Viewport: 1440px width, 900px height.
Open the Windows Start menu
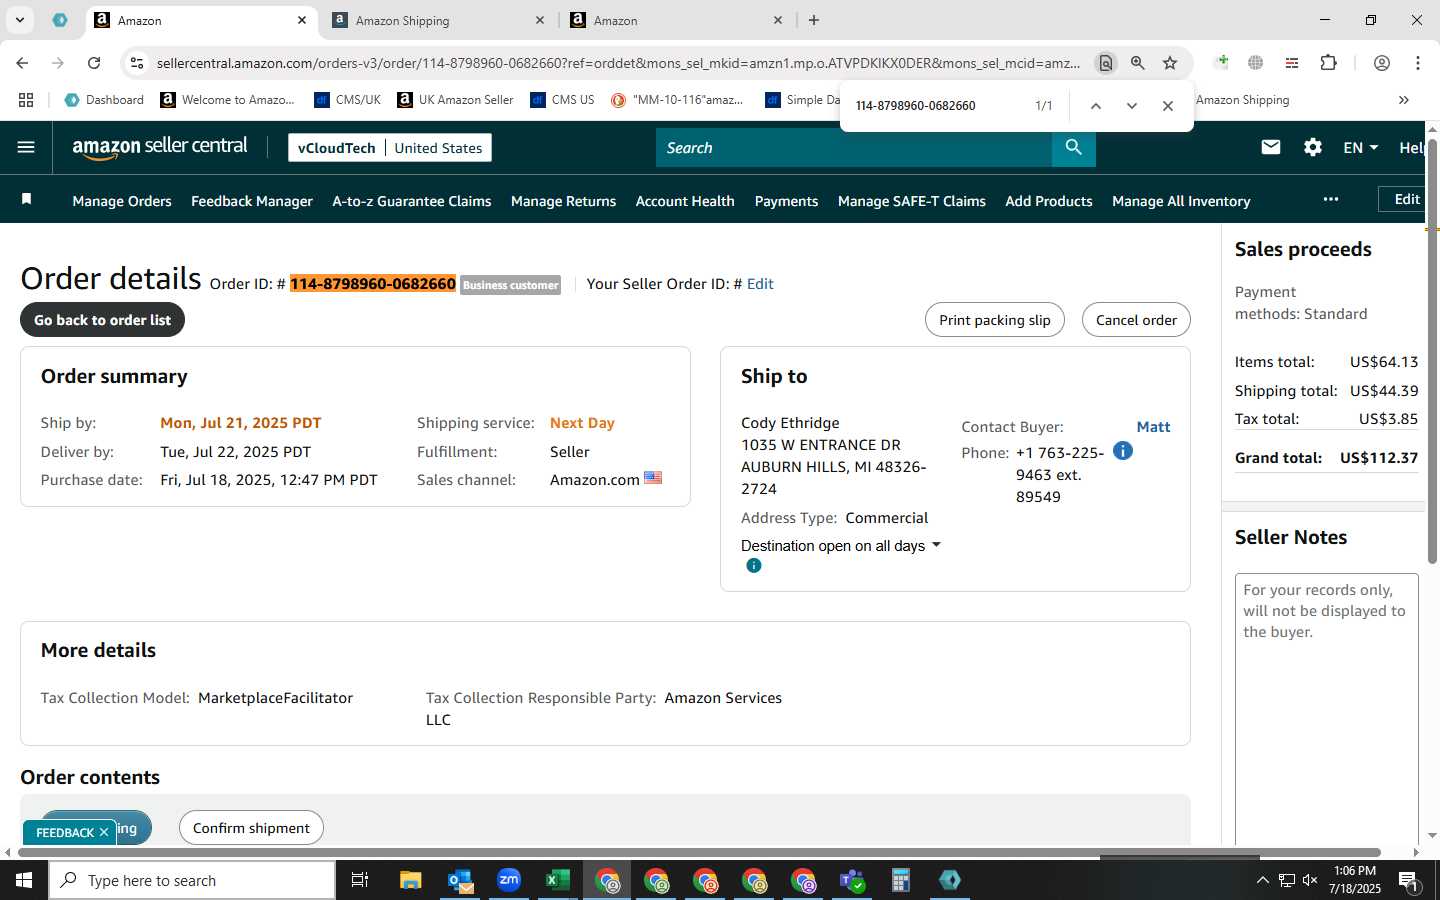[x=24, y=880]
